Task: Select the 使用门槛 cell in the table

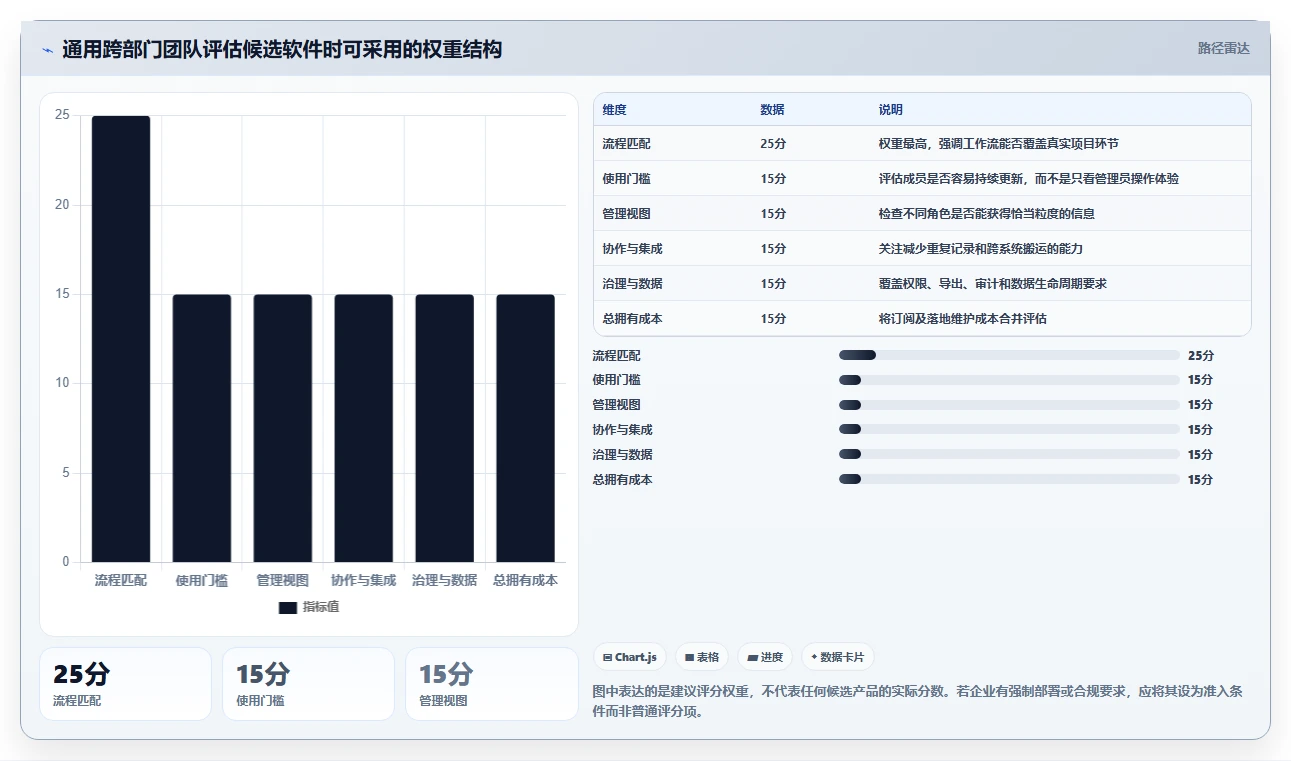Action: click(x=626, y=179)
